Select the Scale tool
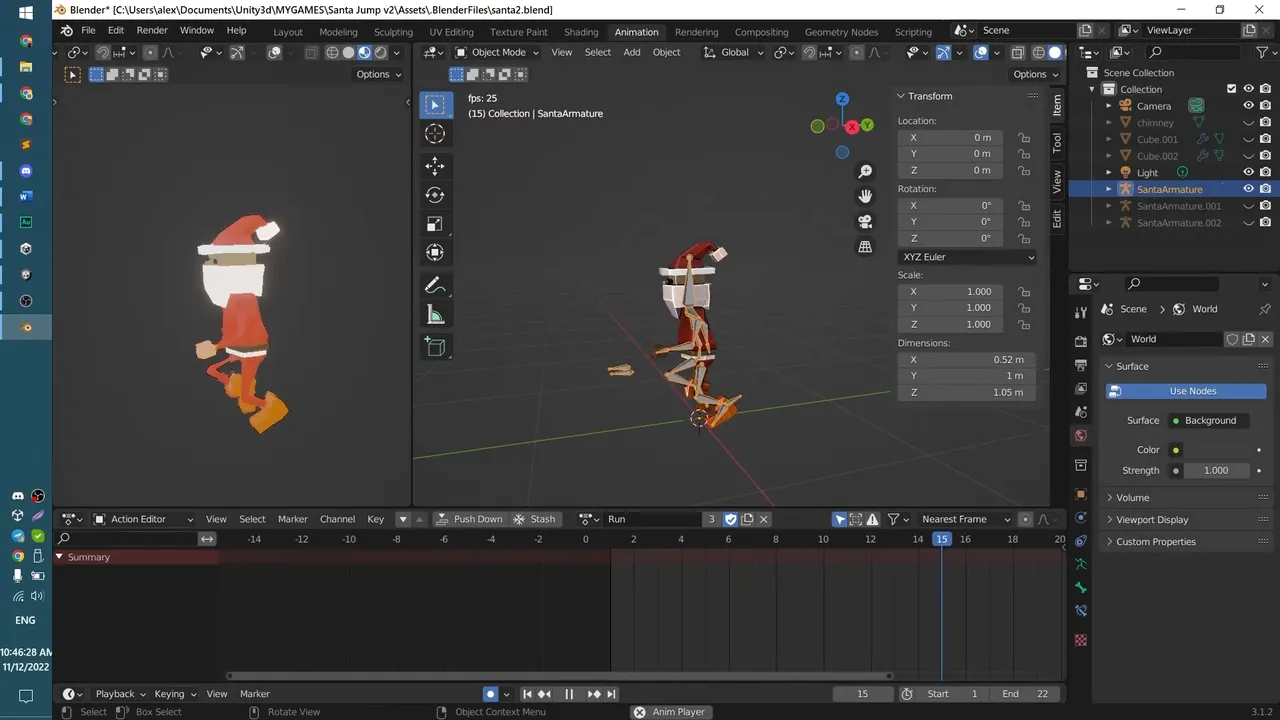1280x720 pixels. pyautogui.click(x=435, y=224)
